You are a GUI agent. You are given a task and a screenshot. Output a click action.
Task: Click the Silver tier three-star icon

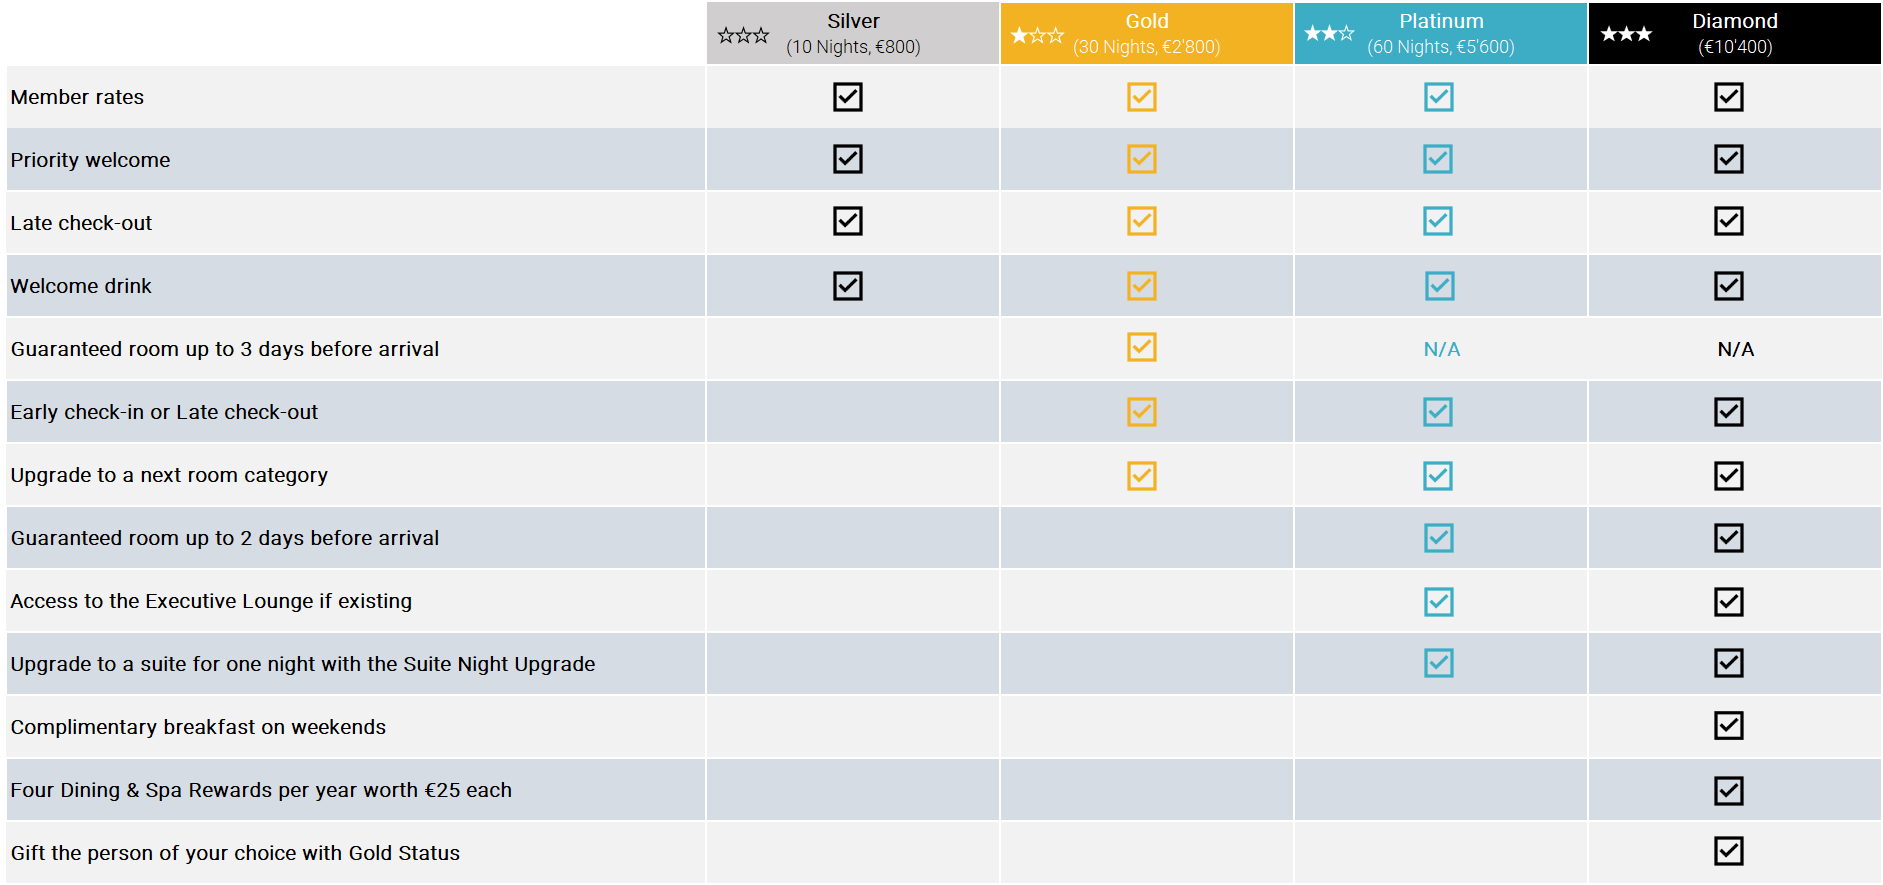(743, 35)
